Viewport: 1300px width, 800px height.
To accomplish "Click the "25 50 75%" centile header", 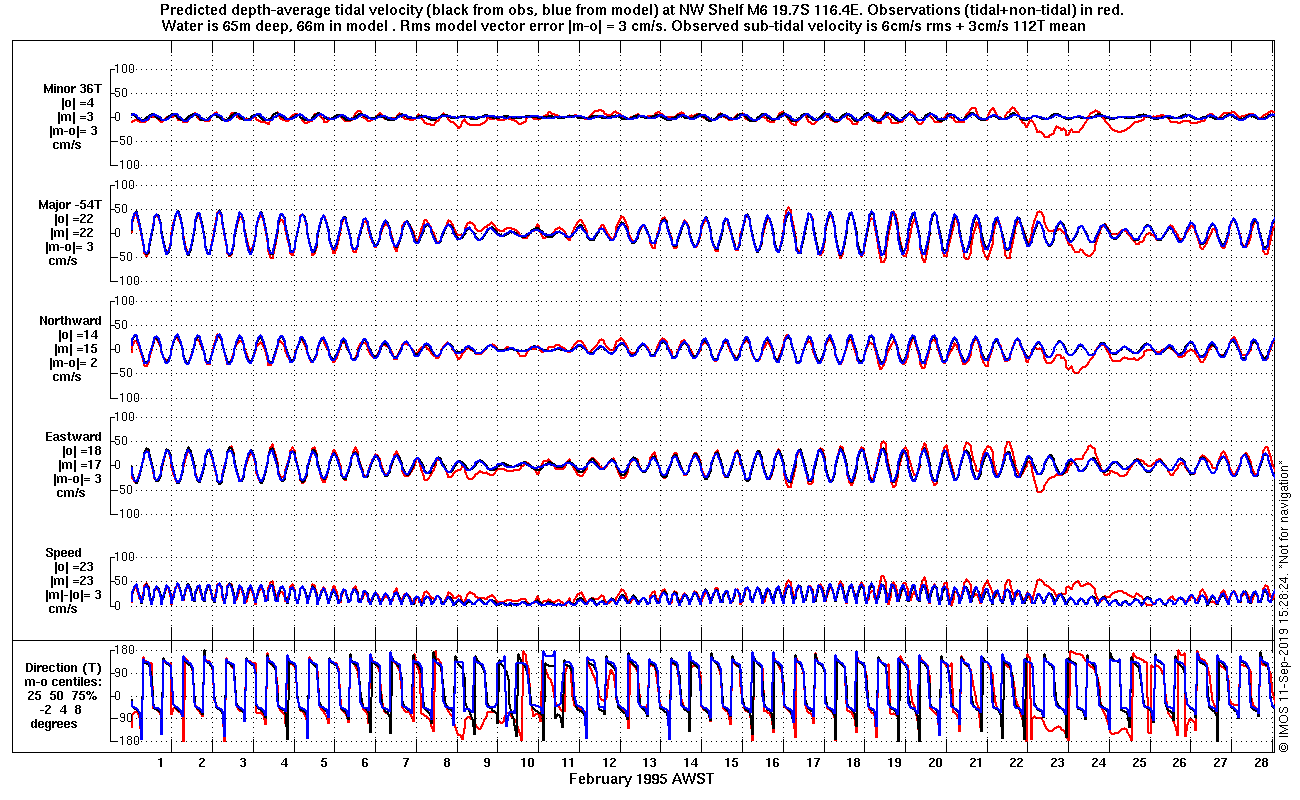I will coord(61,695).
